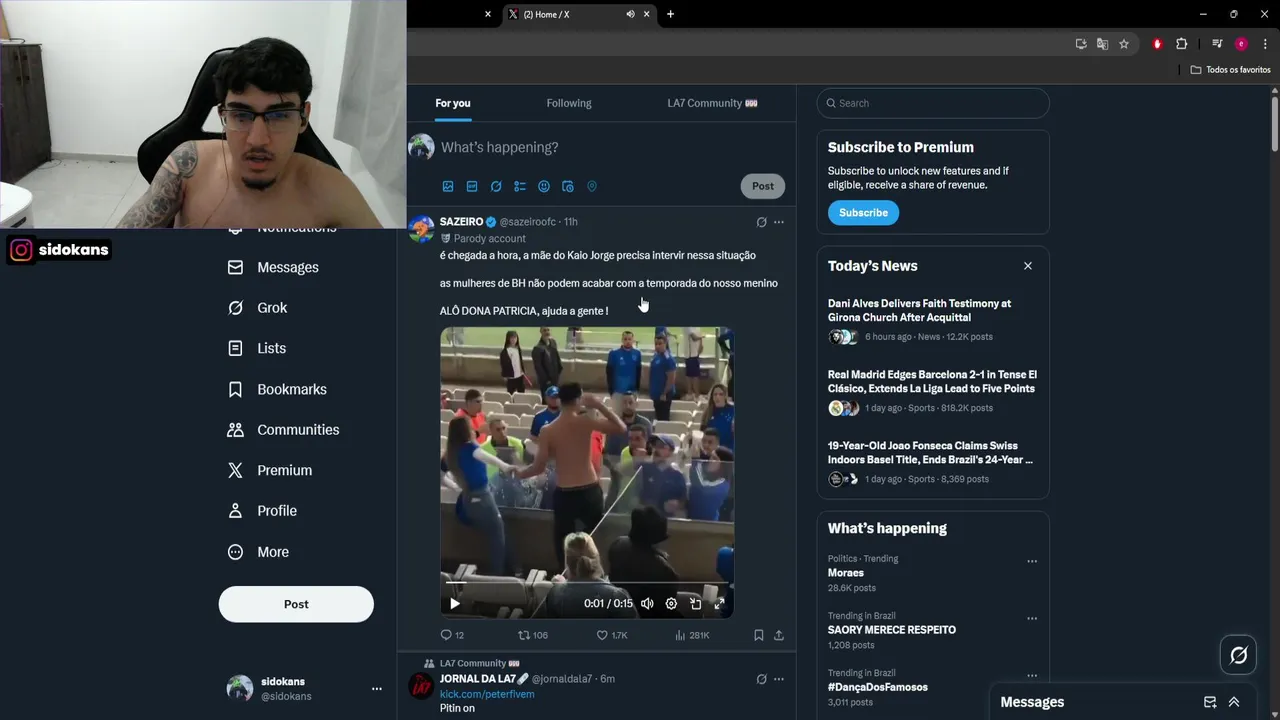Open options for #DançaDosFamosos trend

click(1032, 675)
